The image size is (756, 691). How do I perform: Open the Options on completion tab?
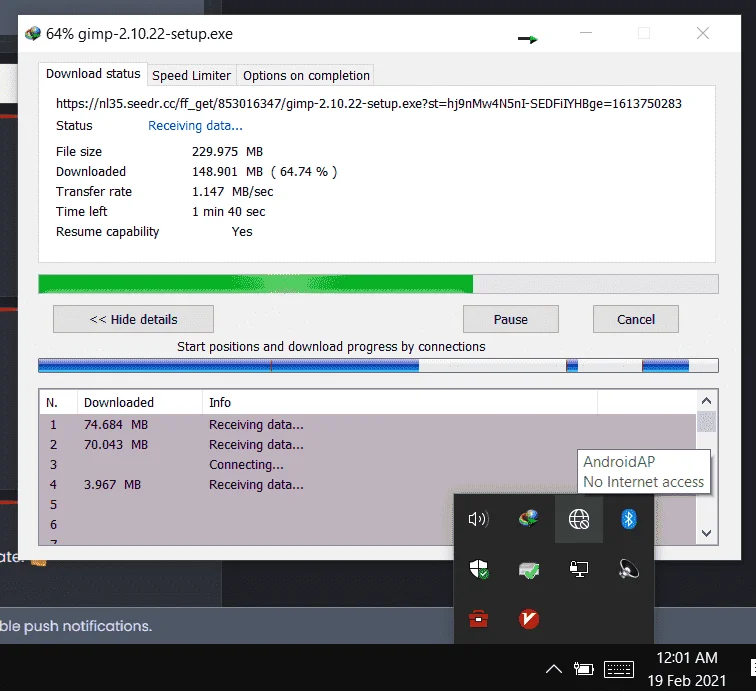pos(306,76)
